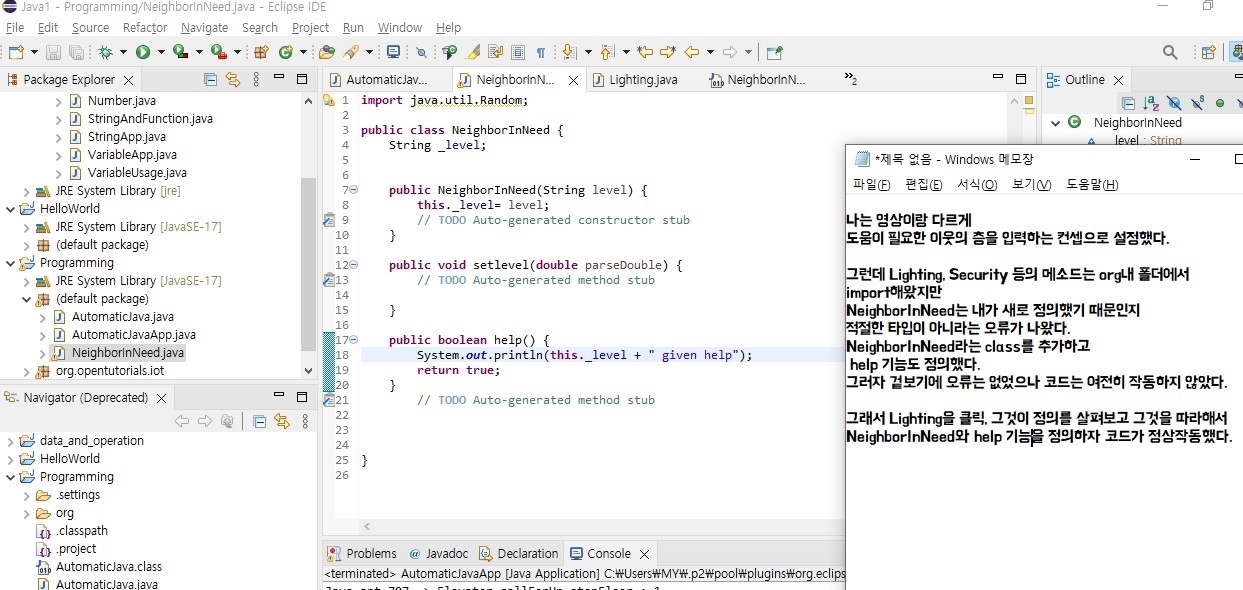Expand data_and_operation in Navigator
This screenshot has width=1243, height=590.
click(x=10, y=441)
